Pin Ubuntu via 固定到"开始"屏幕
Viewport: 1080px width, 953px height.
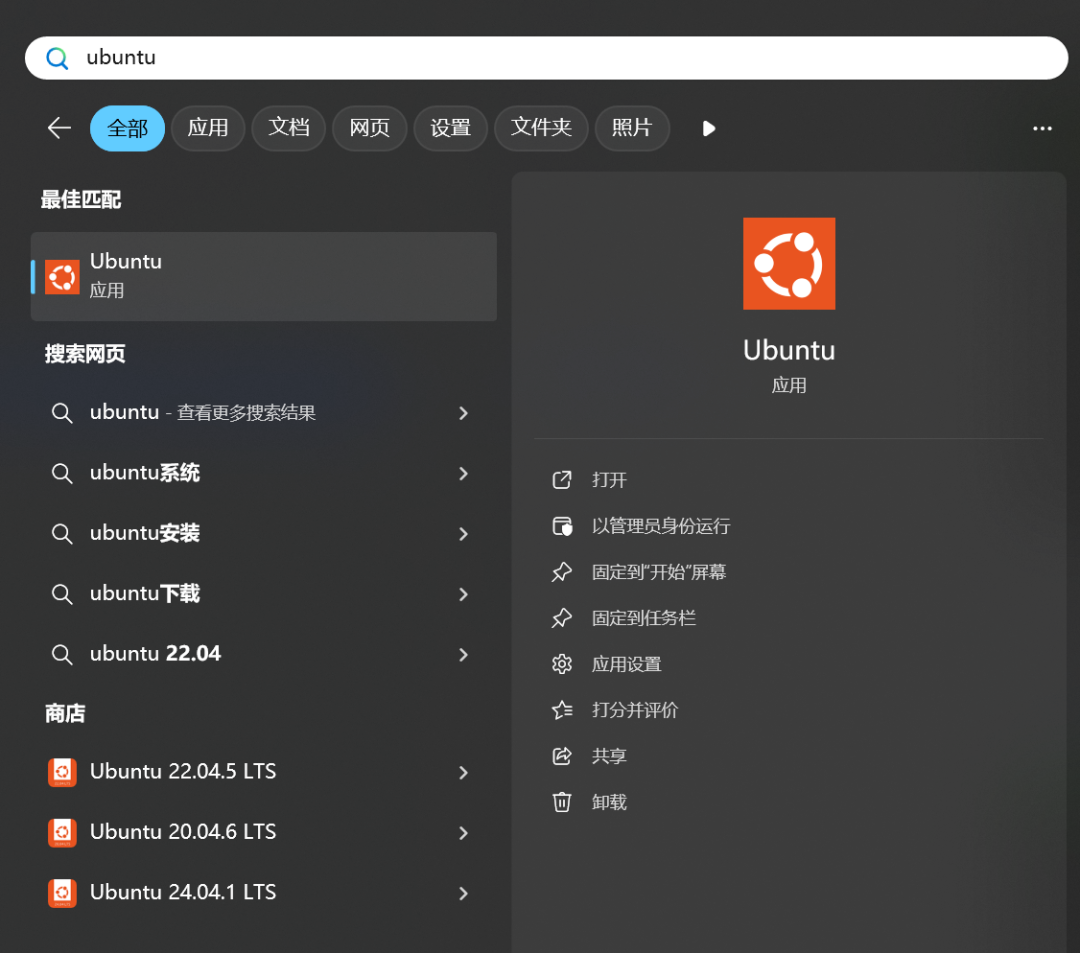tap(658, 572)
